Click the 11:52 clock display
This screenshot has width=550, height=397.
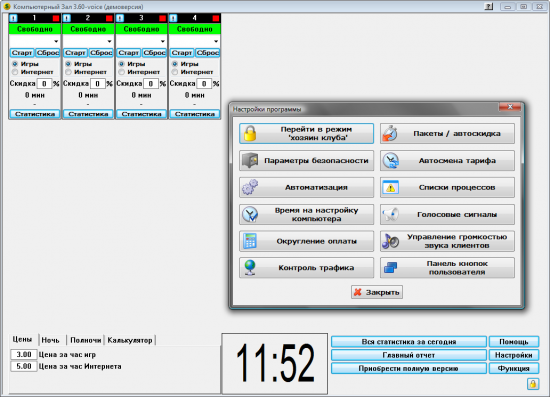(275, 364)
